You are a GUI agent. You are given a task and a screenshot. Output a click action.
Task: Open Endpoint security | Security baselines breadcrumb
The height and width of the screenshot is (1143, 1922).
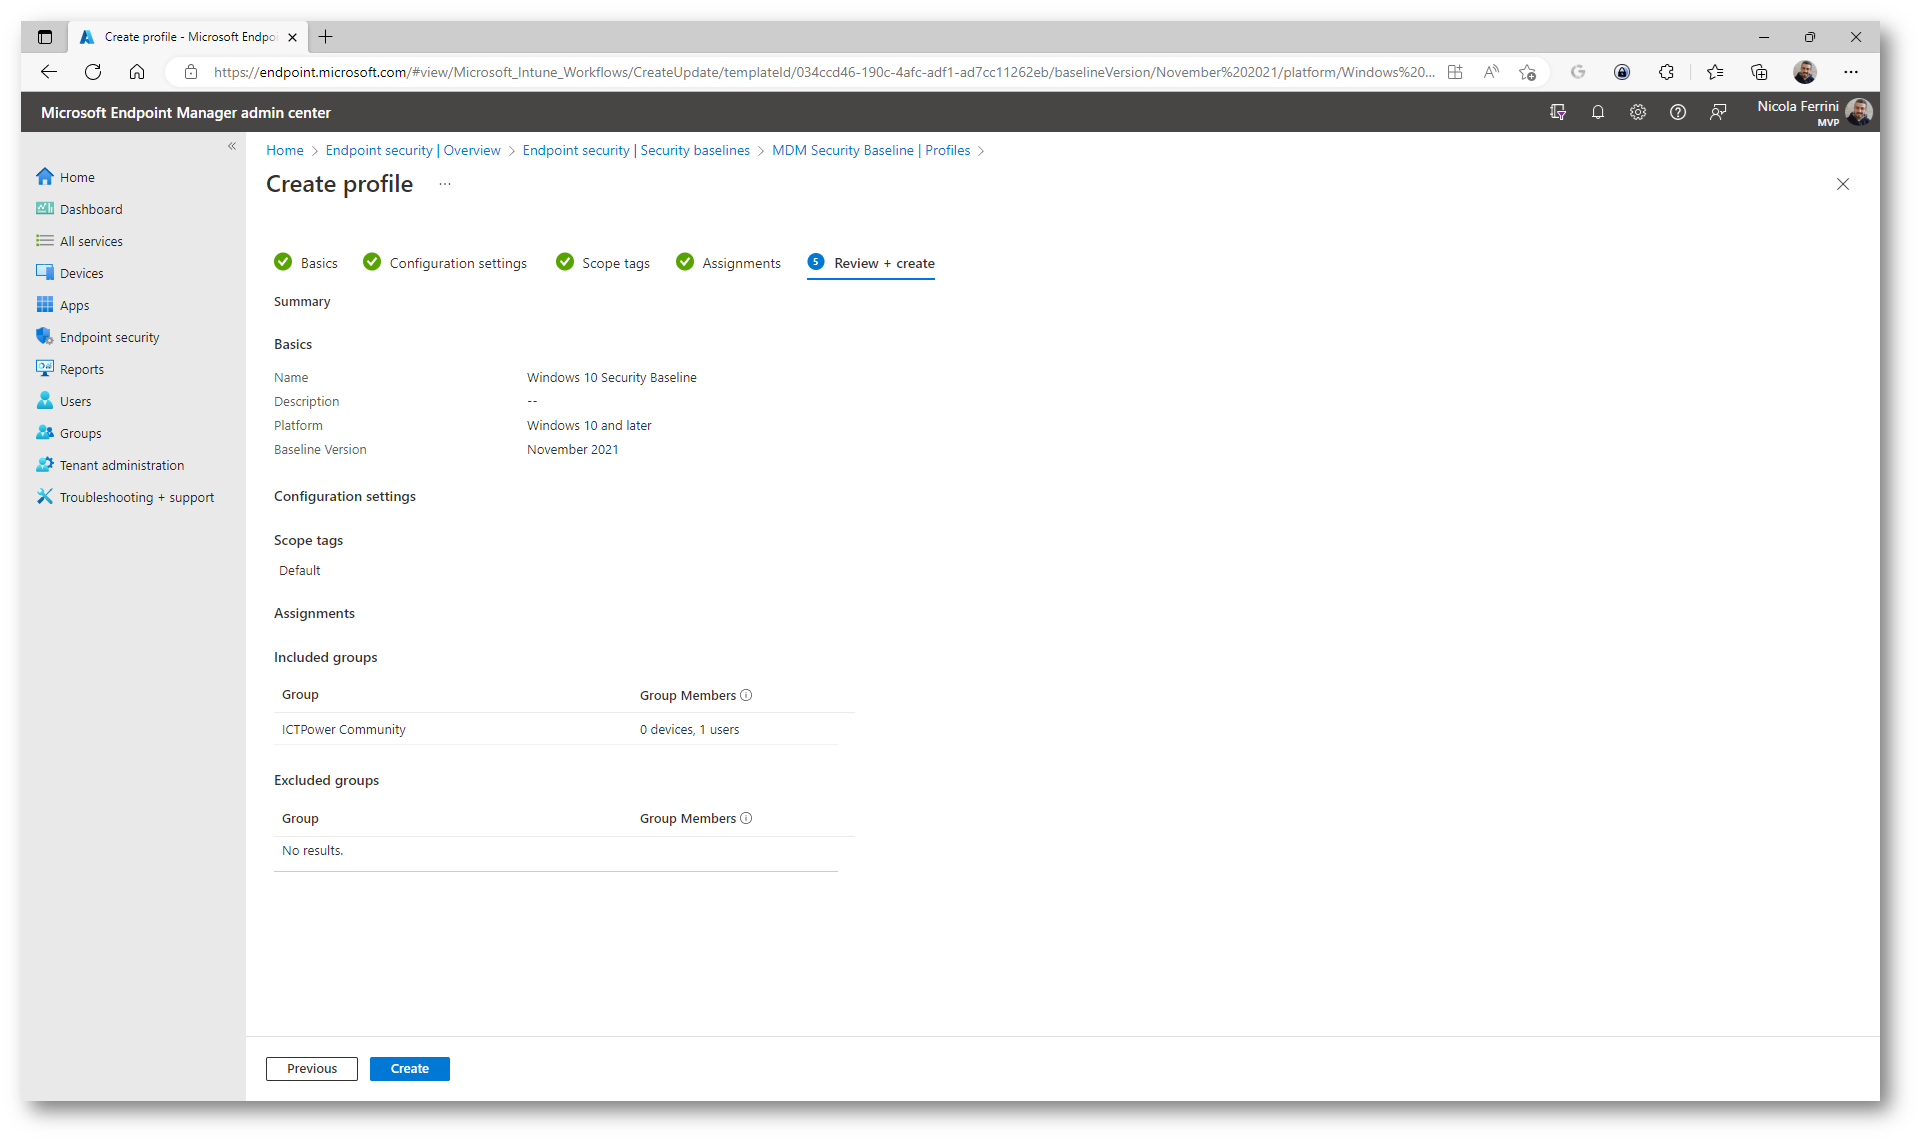click(x=636, y=150)
